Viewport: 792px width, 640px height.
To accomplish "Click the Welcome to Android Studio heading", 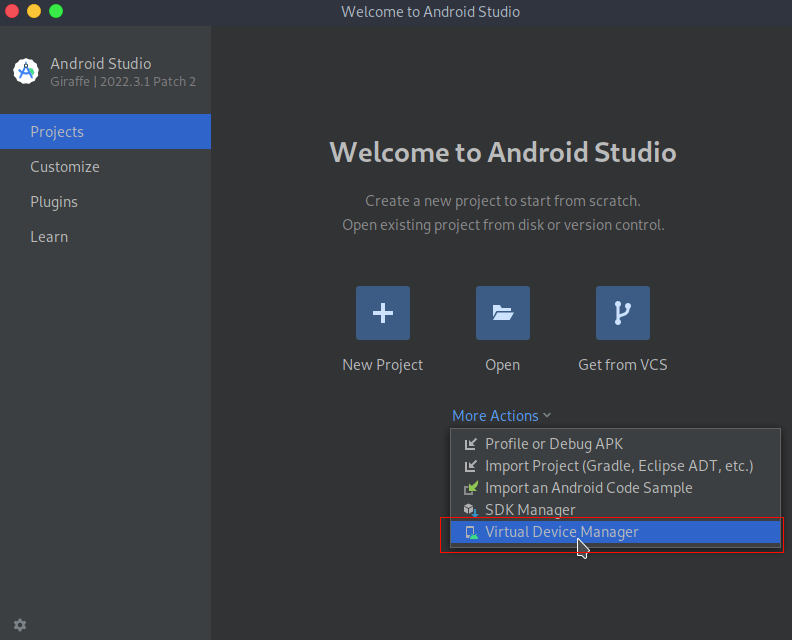I will point(503,152).
